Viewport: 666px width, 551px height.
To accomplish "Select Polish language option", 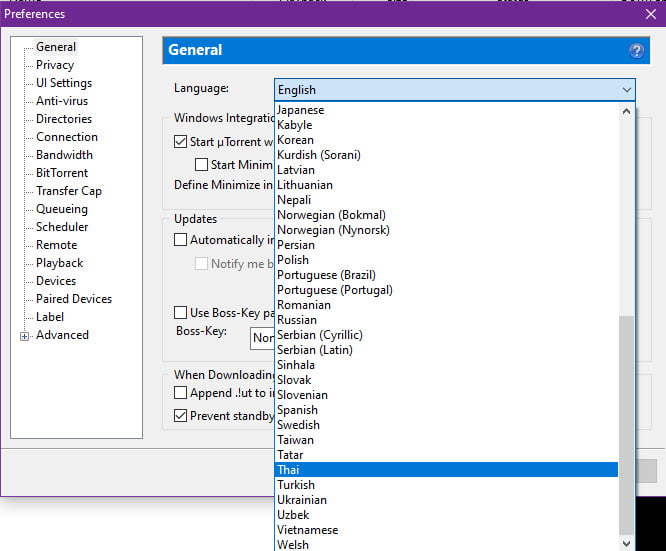I will (446, 260).
